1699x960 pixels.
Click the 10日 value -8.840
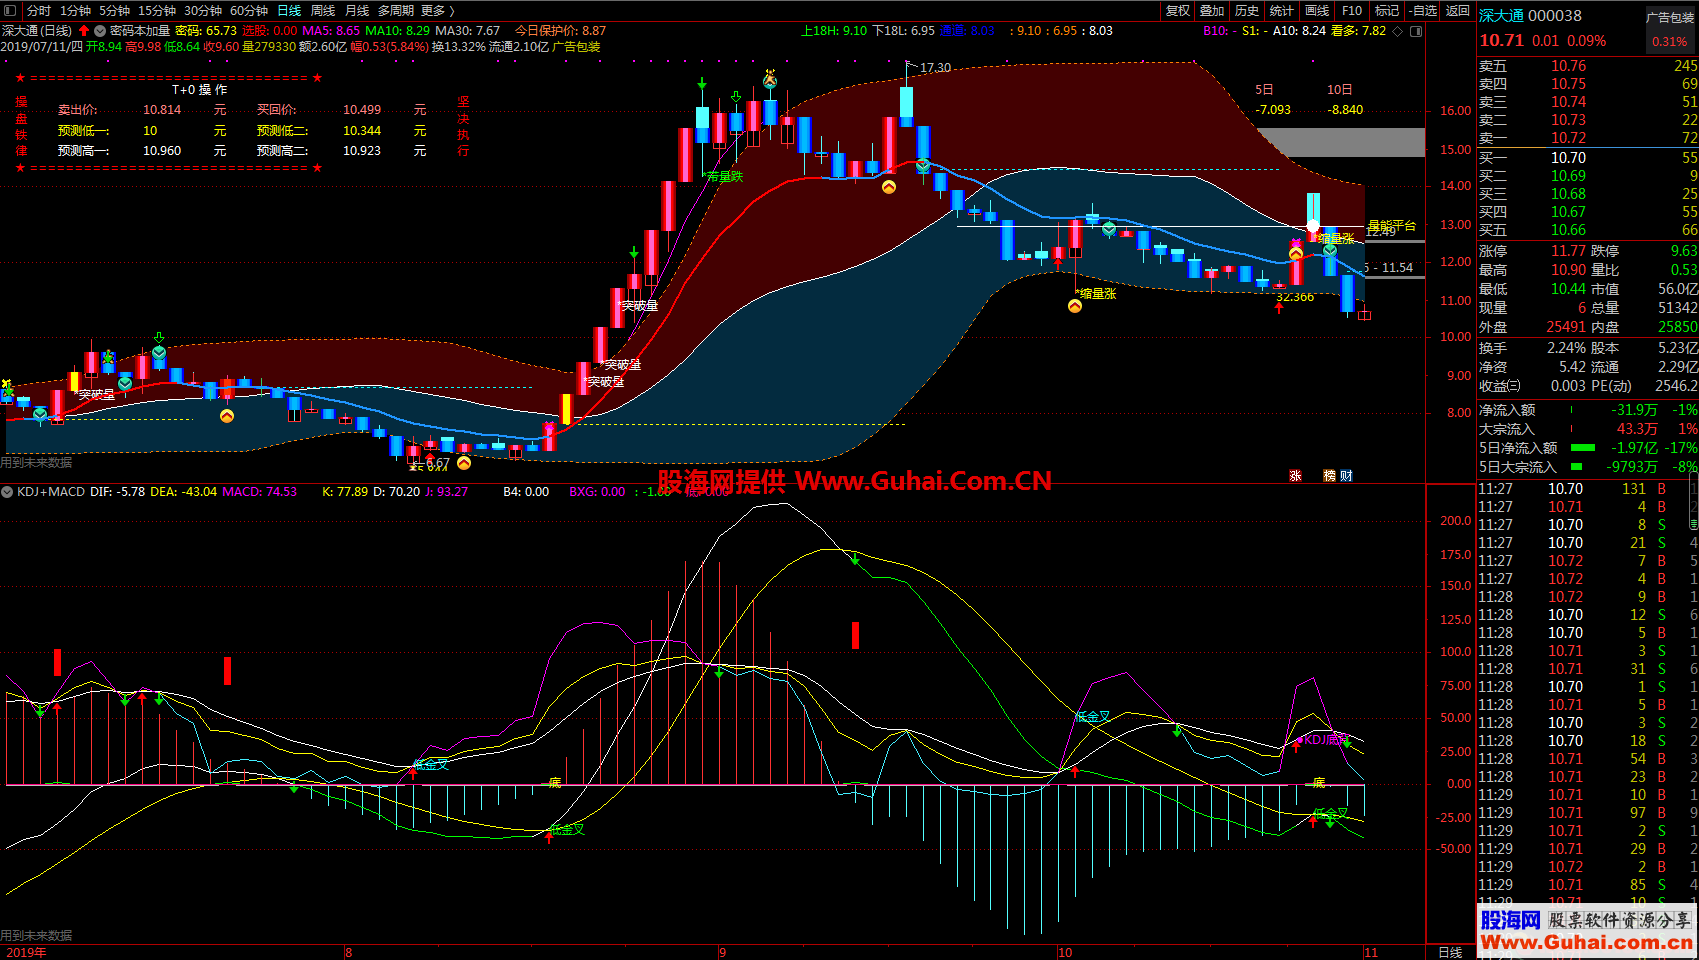click(x=1345, y=110)
